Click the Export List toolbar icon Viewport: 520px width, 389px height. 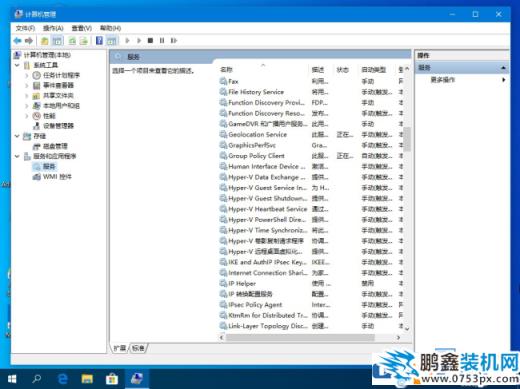[x=84, y=41]
